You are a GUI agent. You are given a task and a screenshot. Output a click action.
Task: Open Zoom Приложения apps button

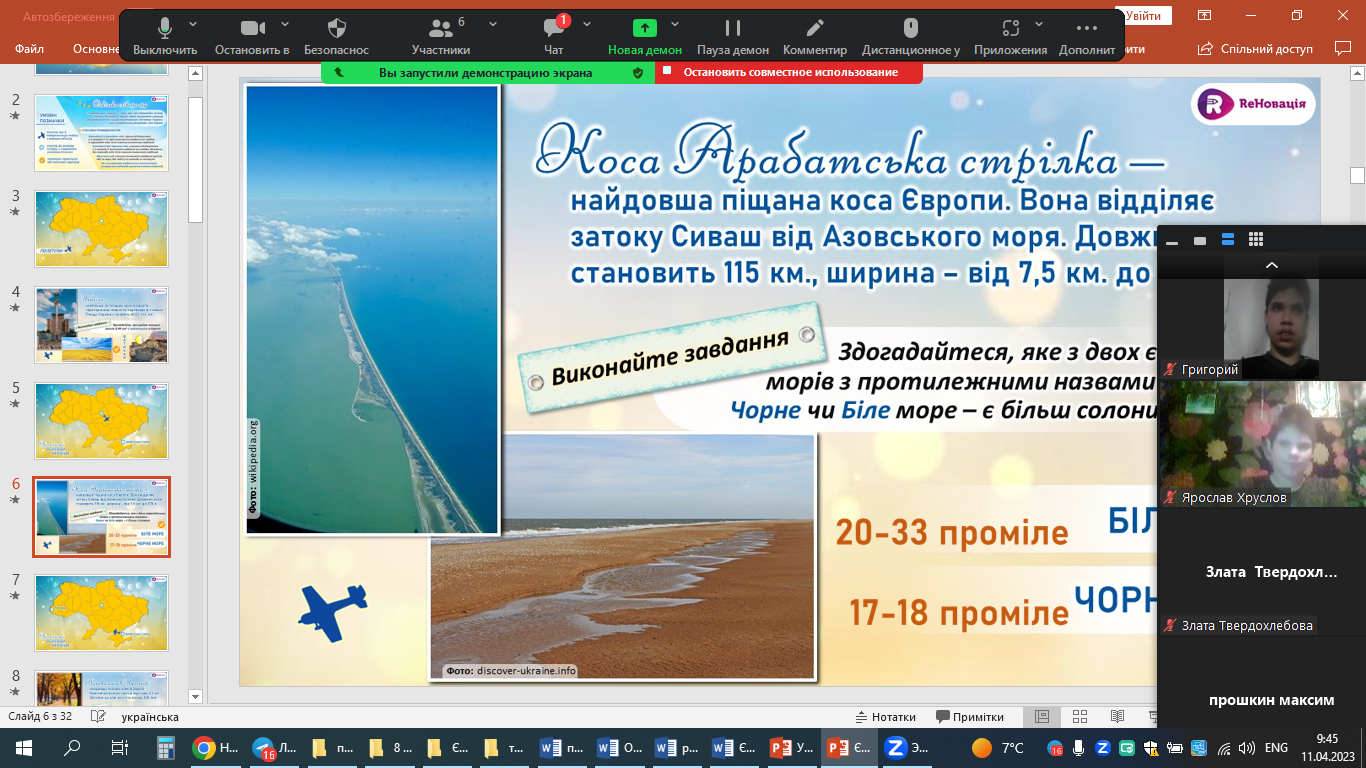coord(1010,36)
